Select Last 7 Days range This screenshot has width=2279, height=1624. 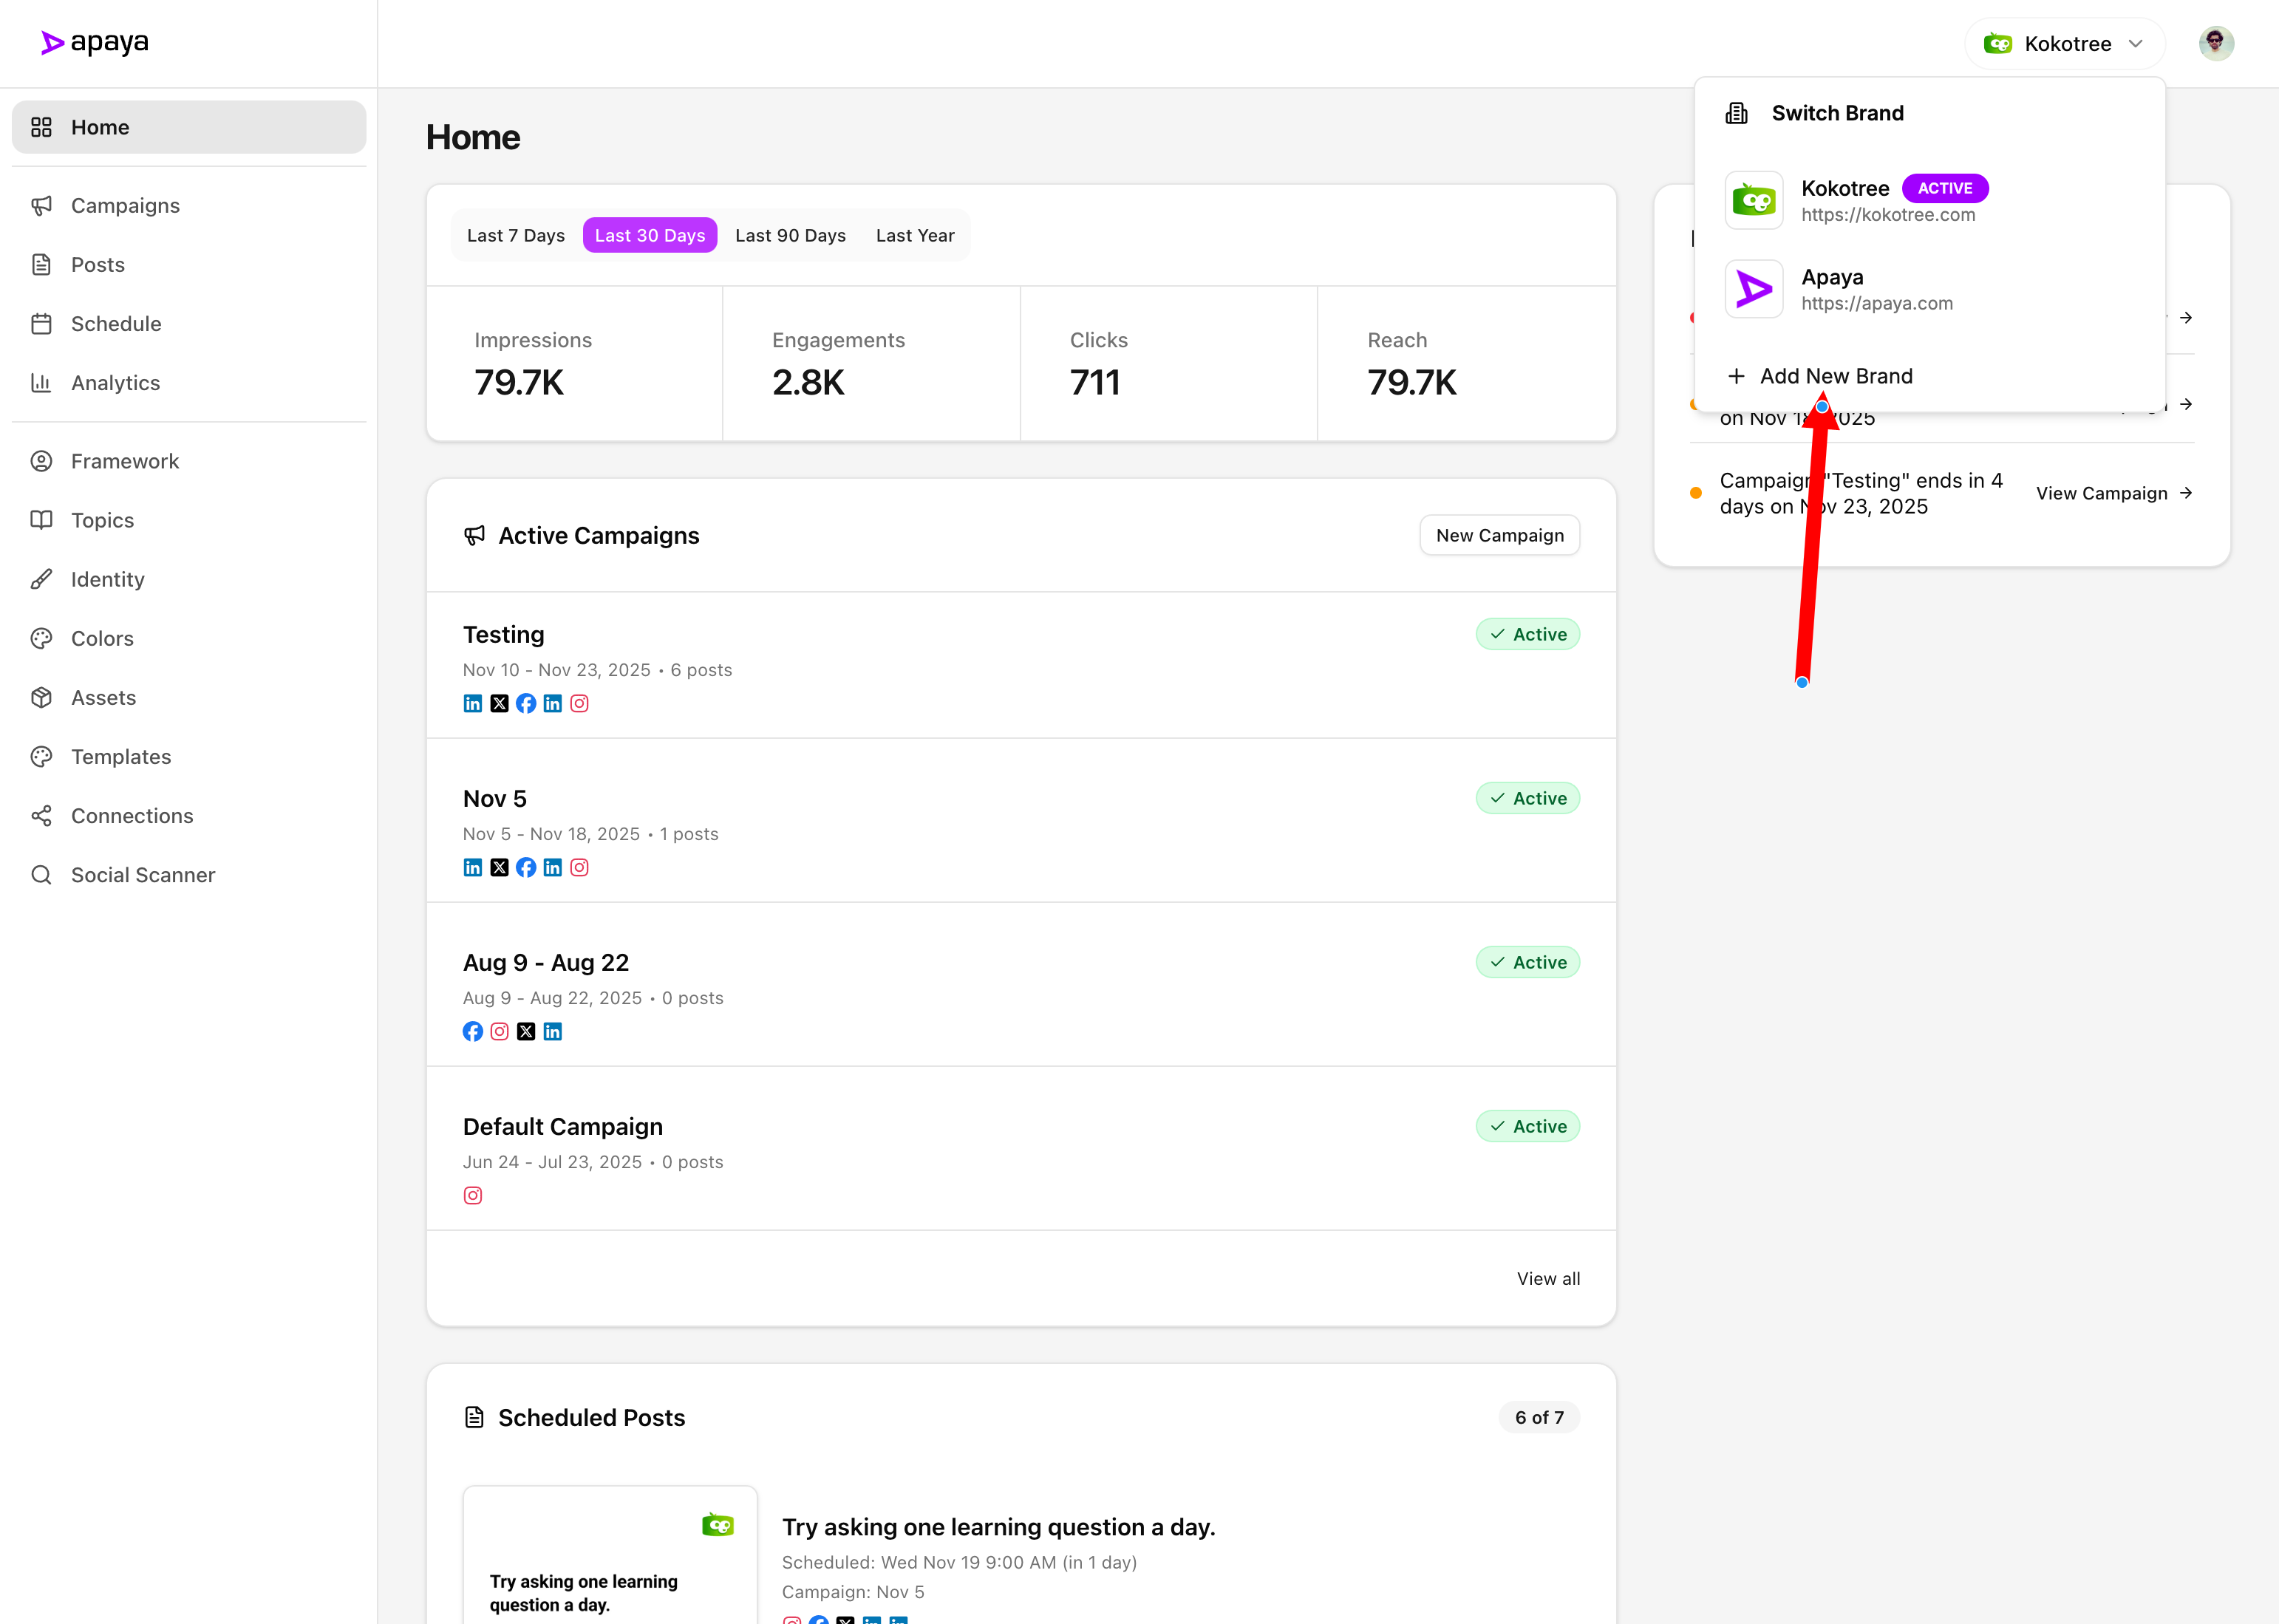[515, 236]
